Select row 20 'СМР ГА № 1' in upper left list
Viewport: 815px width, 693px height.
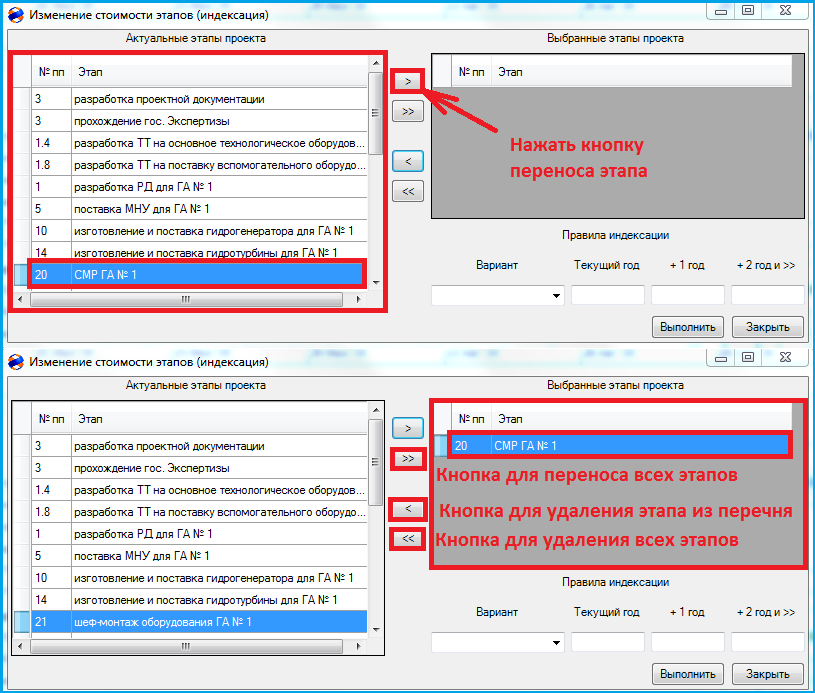pos(198,274)
